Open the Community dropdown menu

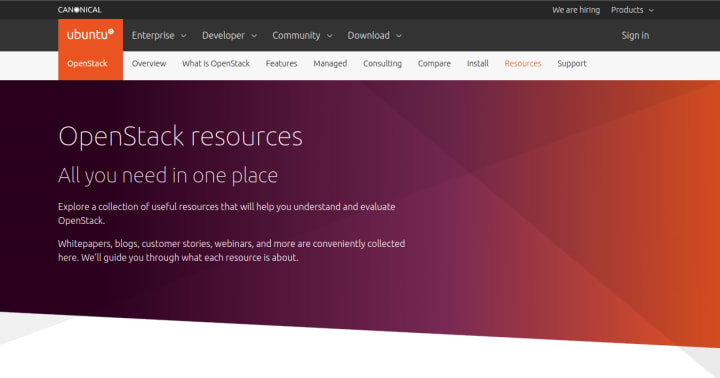[x=302, y=35]
